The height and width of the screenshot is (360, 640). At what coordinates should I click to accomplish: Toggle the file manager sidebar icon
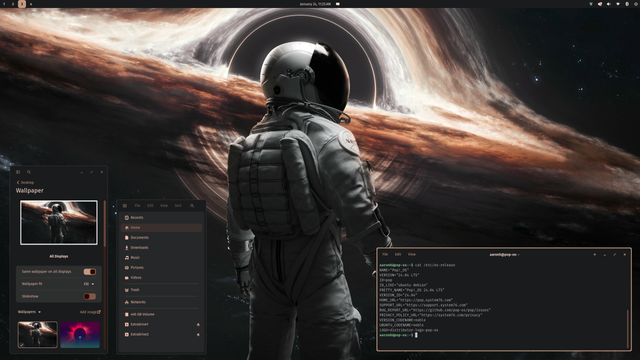pyautogui.click(x=125, y=206)
